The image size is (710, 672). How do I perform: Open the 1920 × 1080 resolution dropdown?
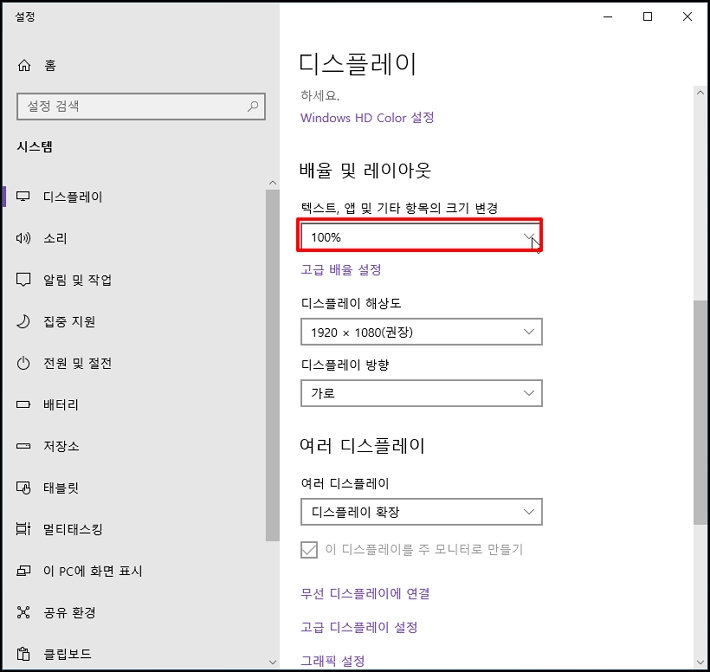tap(421, 332)
